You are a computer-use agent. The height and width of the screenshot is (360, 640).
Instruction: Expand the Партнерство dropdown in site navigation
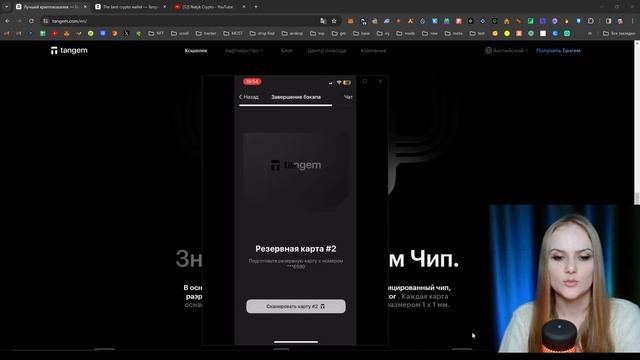pos(244,51)
